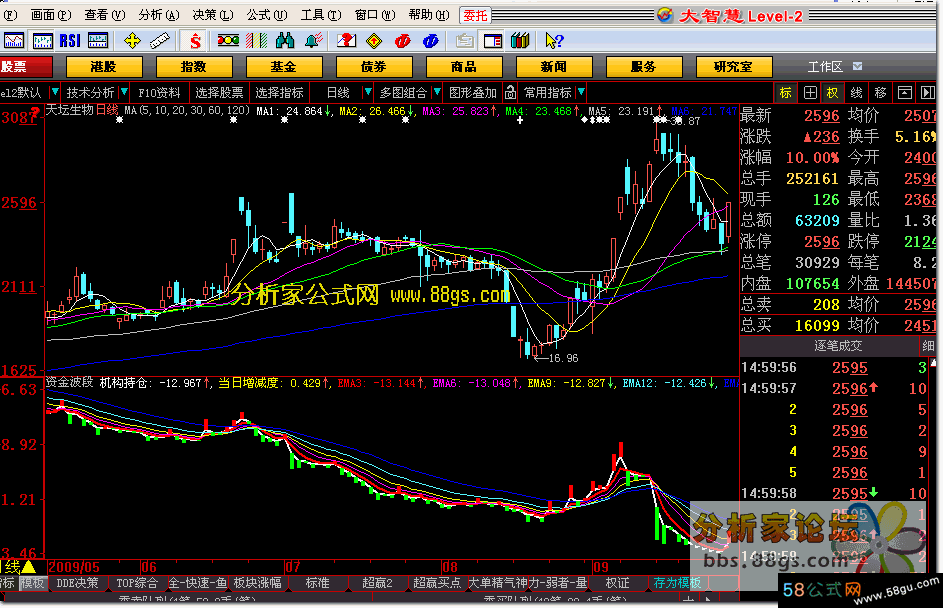Click the red question mark chart icon

[x=346, y=40]
